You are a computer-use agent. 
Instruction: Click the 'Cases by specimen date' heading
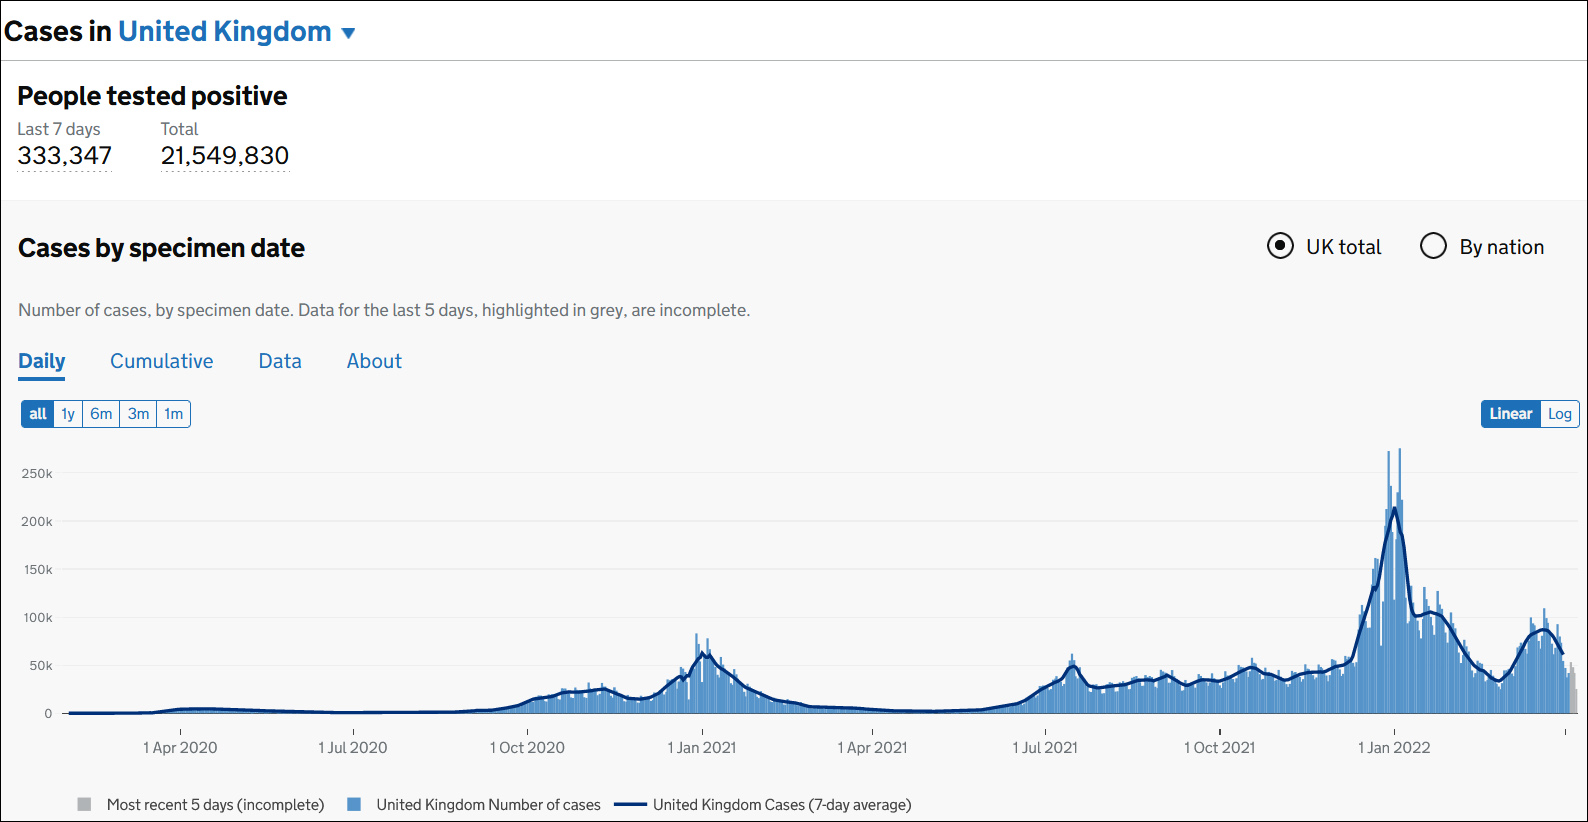click(161, 248)
